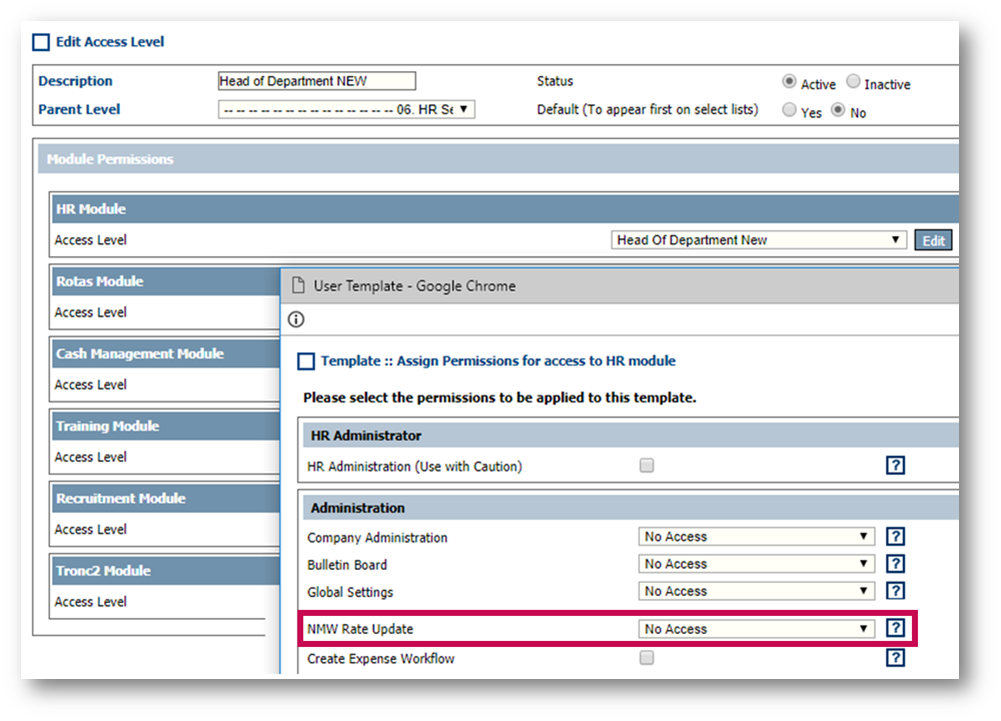Click Edit button for HR Module

pos(932,240)
